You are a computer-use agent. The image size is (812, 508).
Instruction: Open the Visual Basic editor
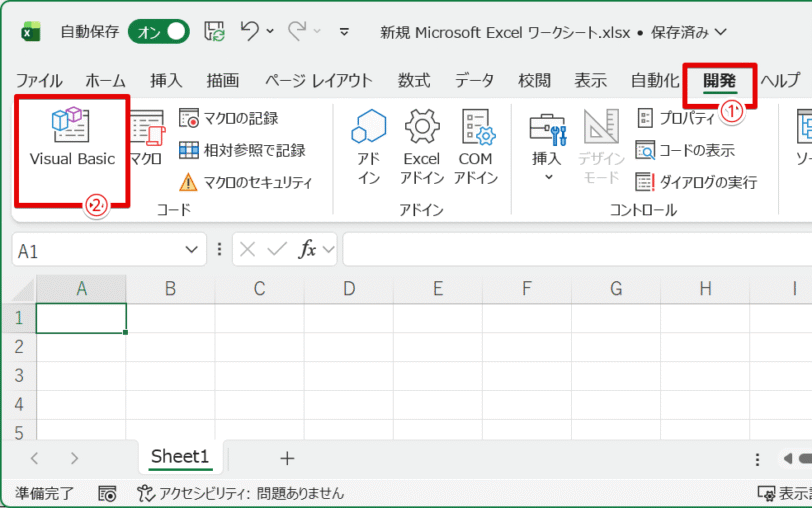click(x=72, y=138)
